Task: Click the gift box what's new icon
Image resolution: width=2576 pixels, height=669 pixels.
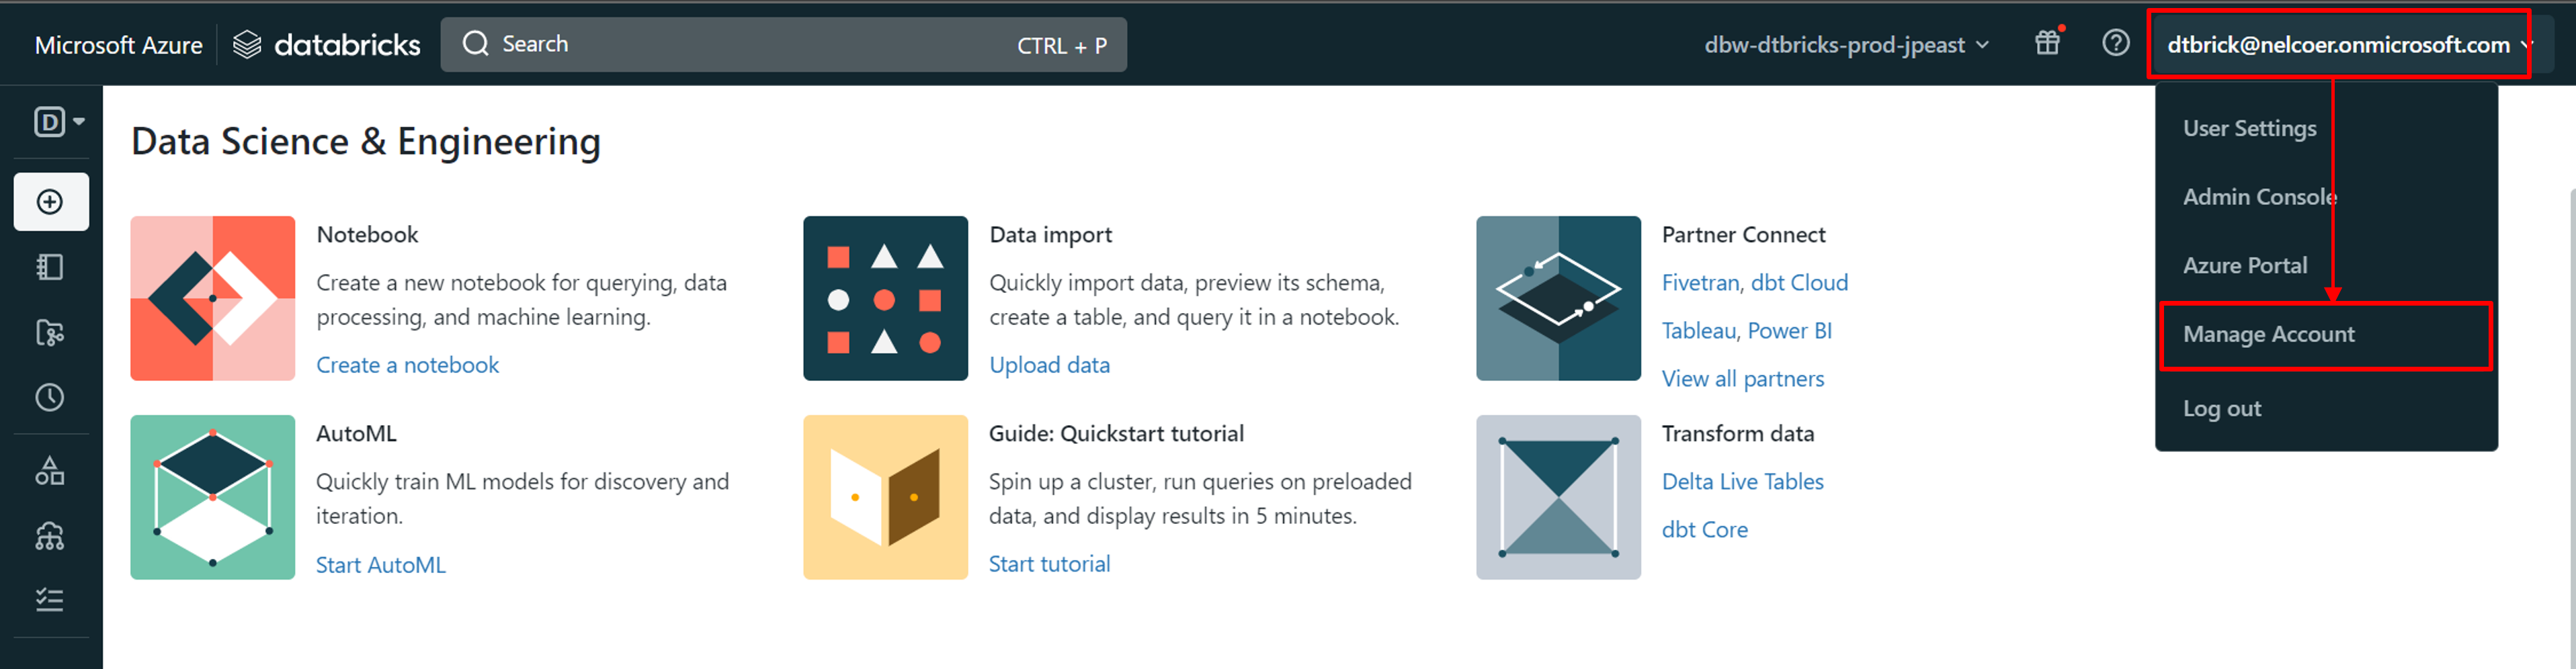Action: (2047, 43)
